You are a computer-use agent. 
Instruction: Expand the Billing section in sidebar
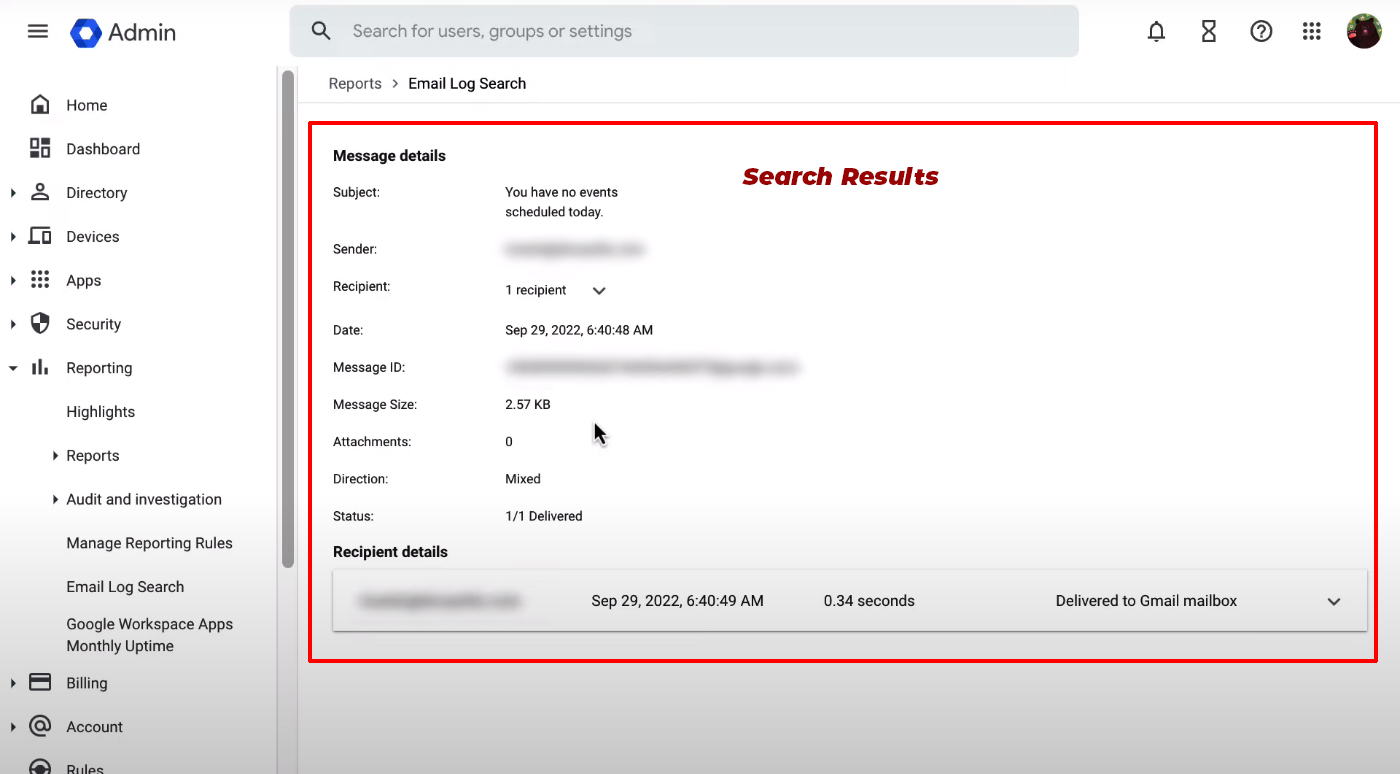tap(14, 683)
